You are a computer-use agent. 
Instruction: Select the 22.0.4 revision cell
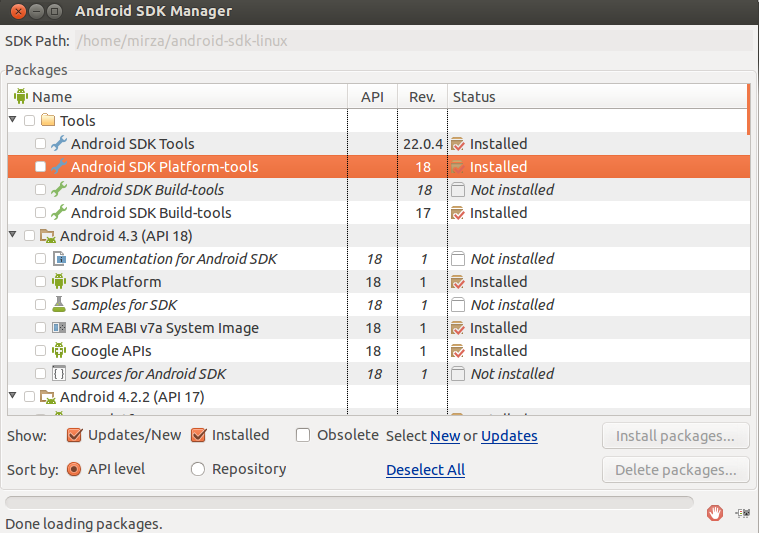pos(423,144)
